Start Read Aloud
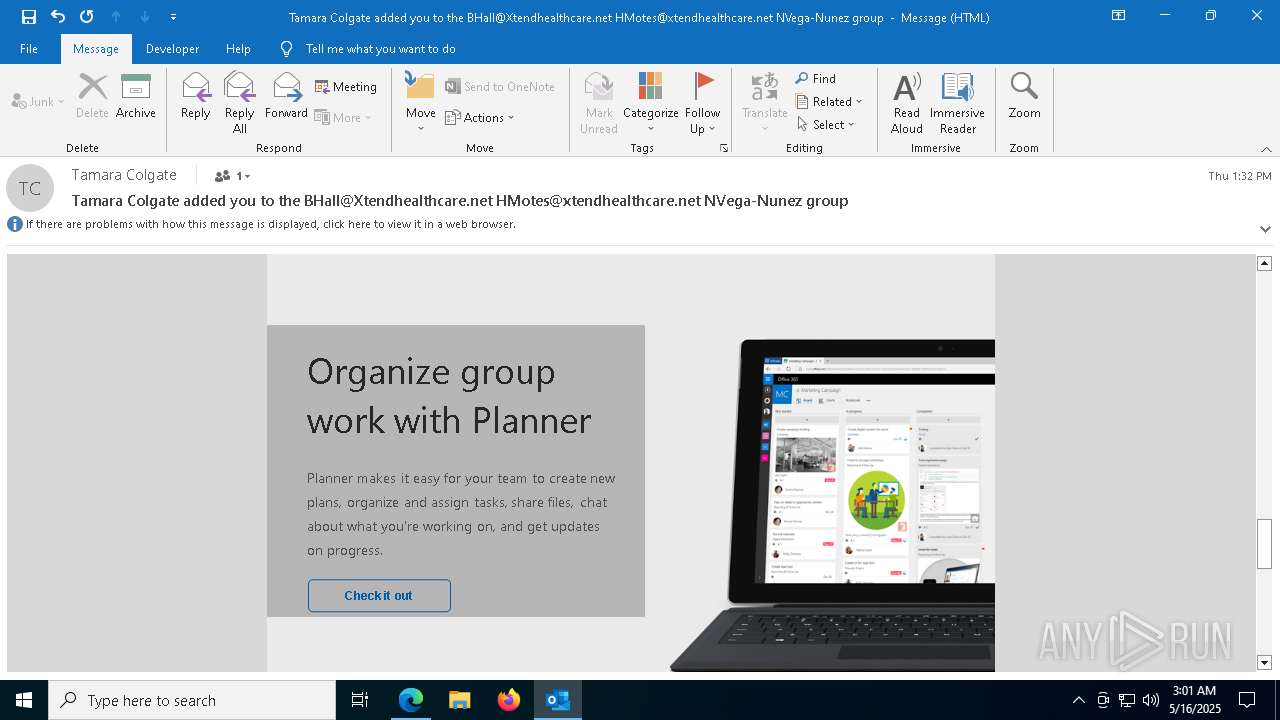Screen dimensions: 1280x720 coord(907,102)
